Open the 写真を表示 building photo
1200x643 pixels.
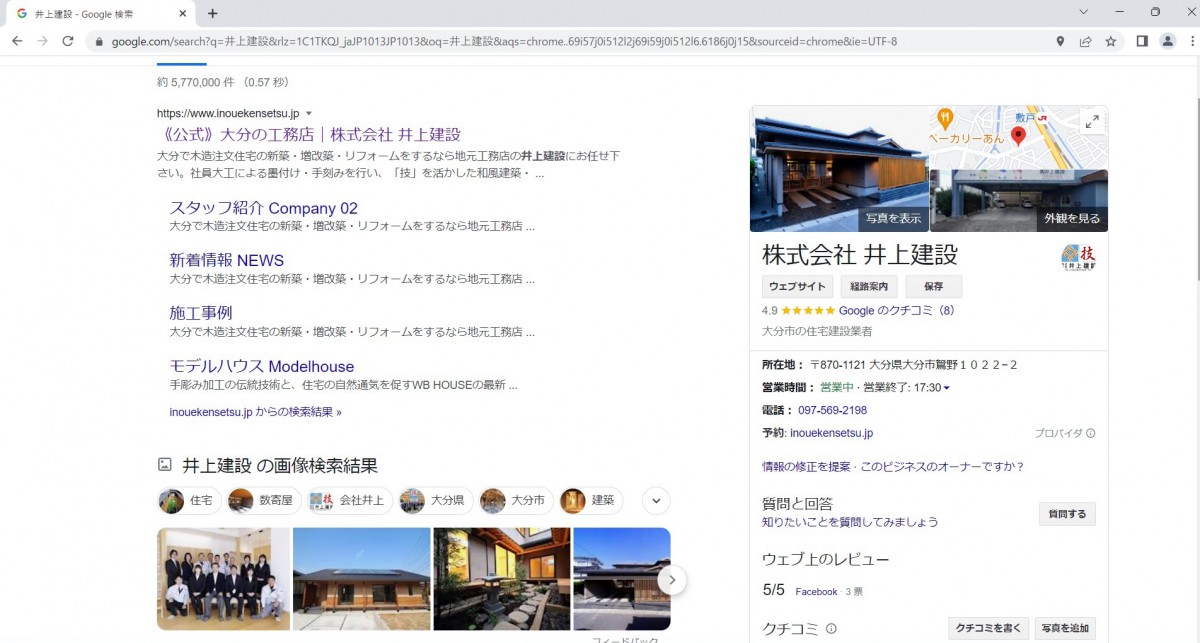tap(839, 169)
